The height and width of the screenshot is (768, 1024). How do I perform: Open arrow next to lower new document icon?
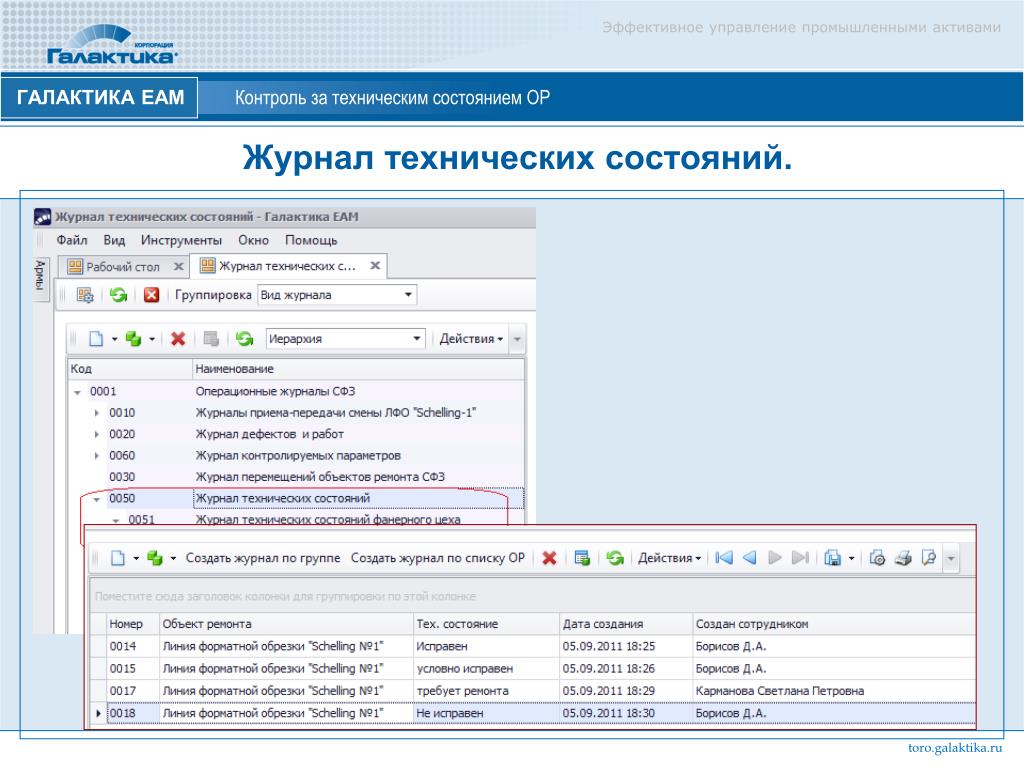[x=136, y=559]
